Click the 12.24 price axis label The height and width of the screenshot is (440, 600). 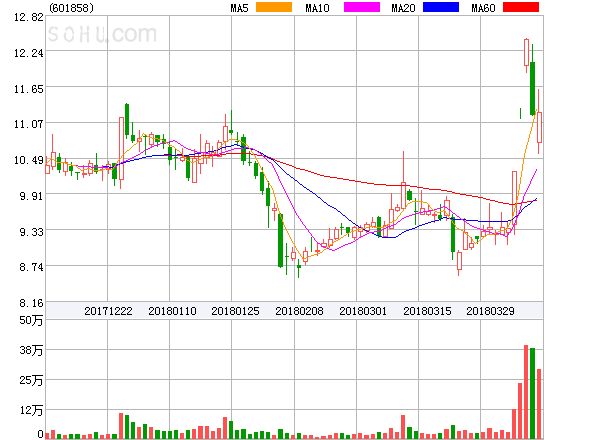[29, 53]
